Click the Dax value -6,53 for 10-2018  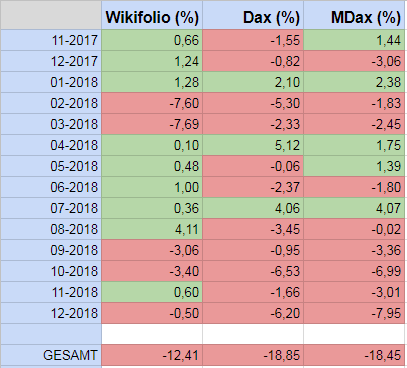coord(253,271)
